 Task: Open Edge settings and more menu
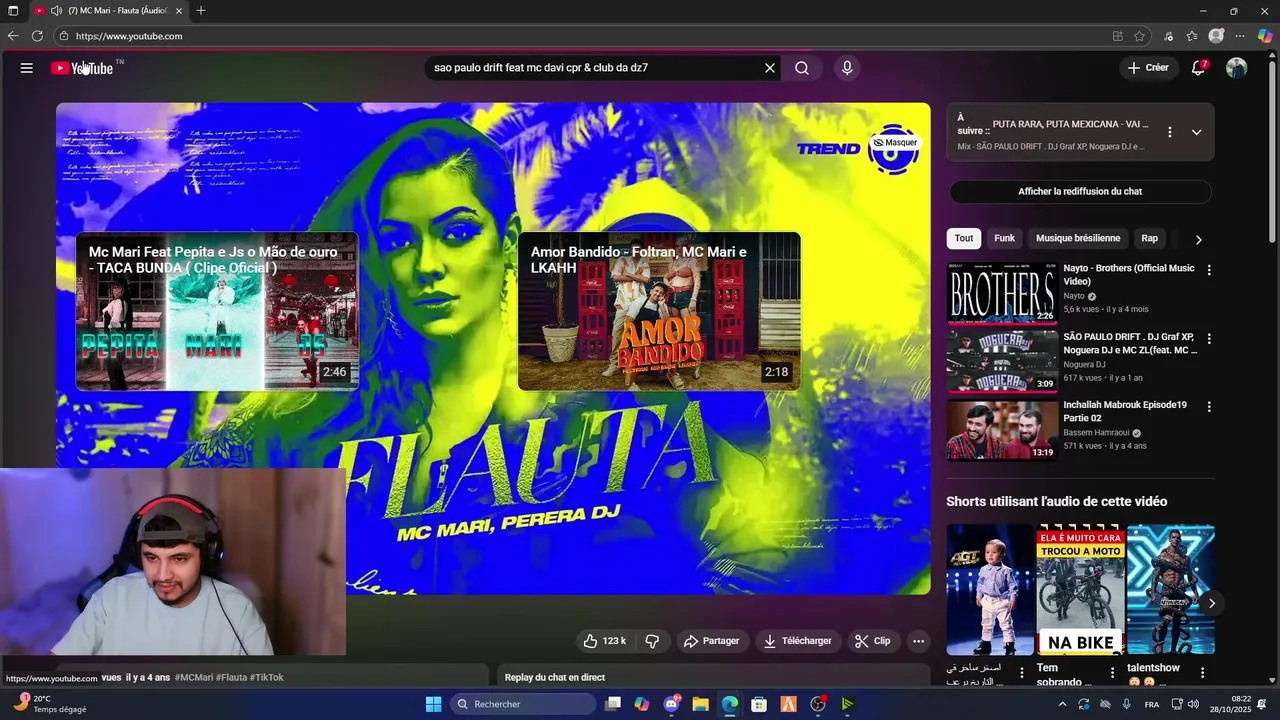[x=1240, y=36]
